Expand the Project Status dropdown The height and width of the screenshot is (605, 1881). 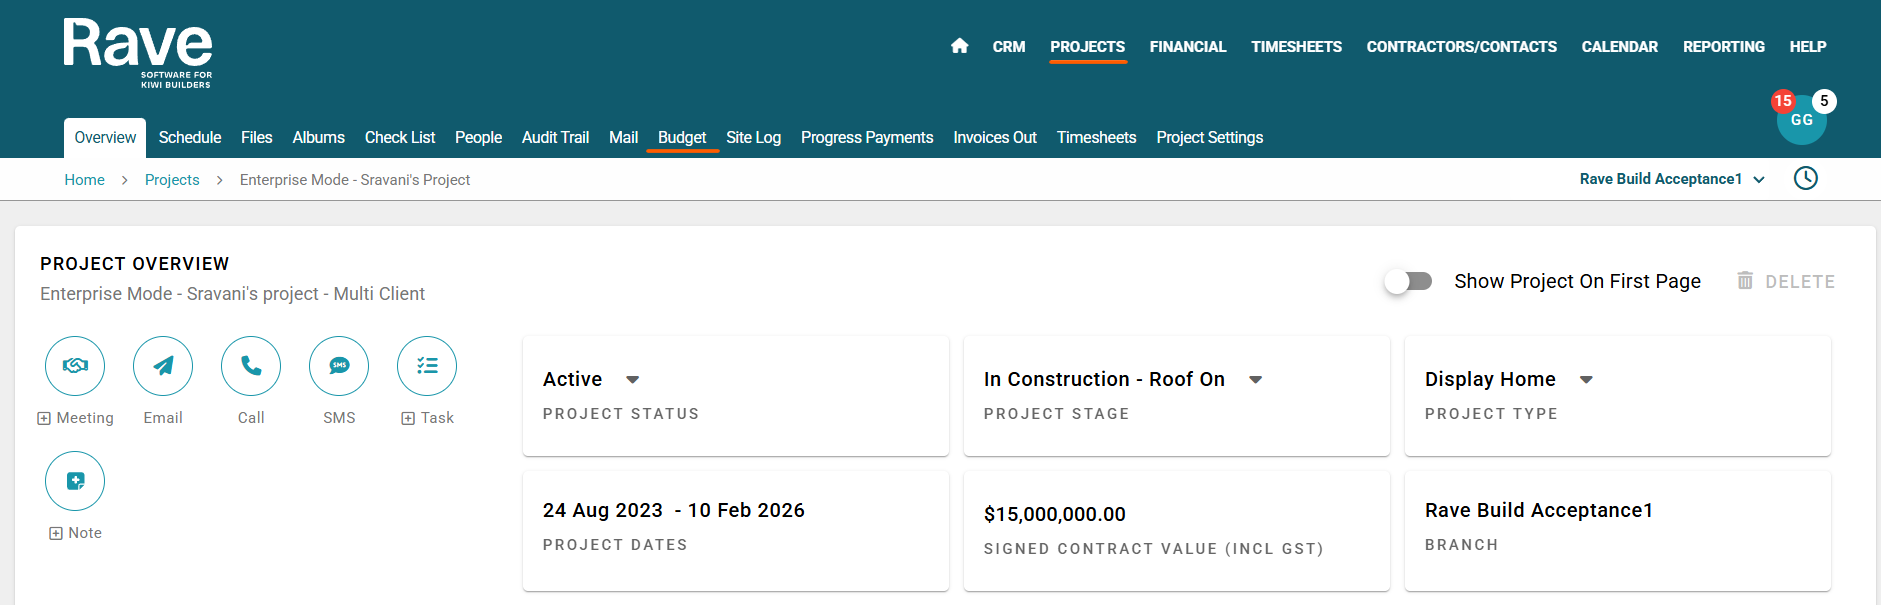(x=632, y=380)
